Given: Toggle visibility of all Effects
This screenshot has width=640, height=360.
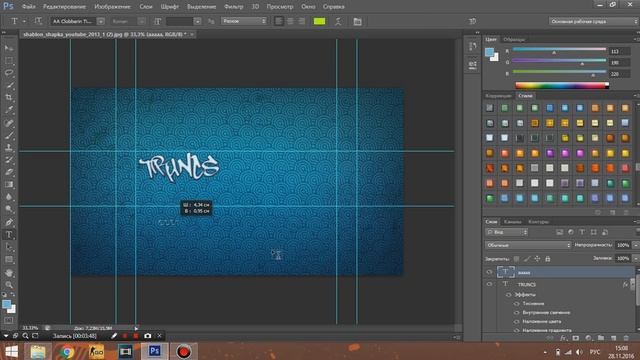Looking at the screenshot, I should [509, 294].
